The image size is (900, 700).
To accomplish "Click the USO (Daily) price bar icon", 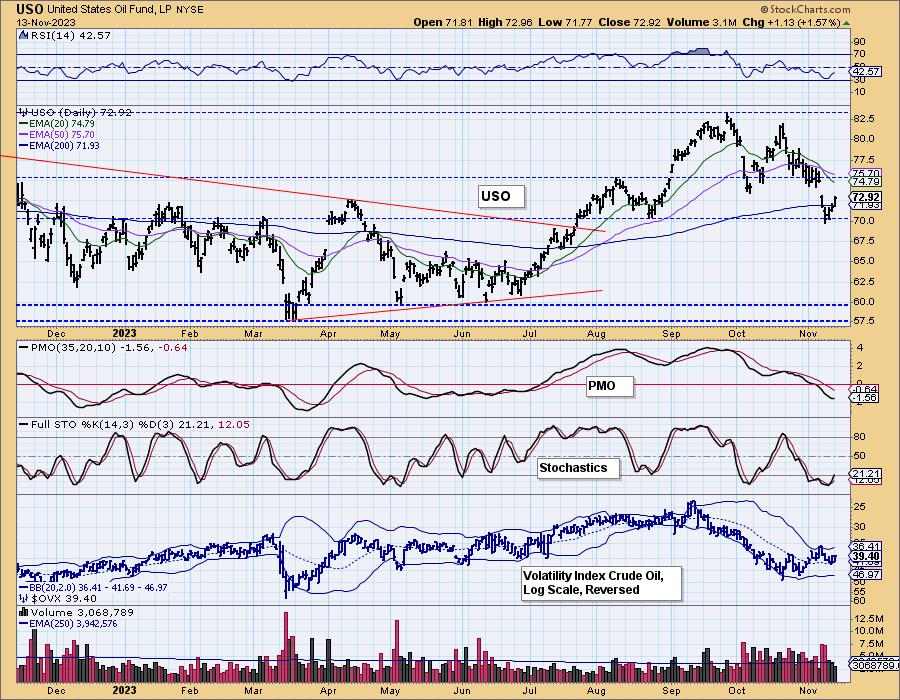I will 24,112.
